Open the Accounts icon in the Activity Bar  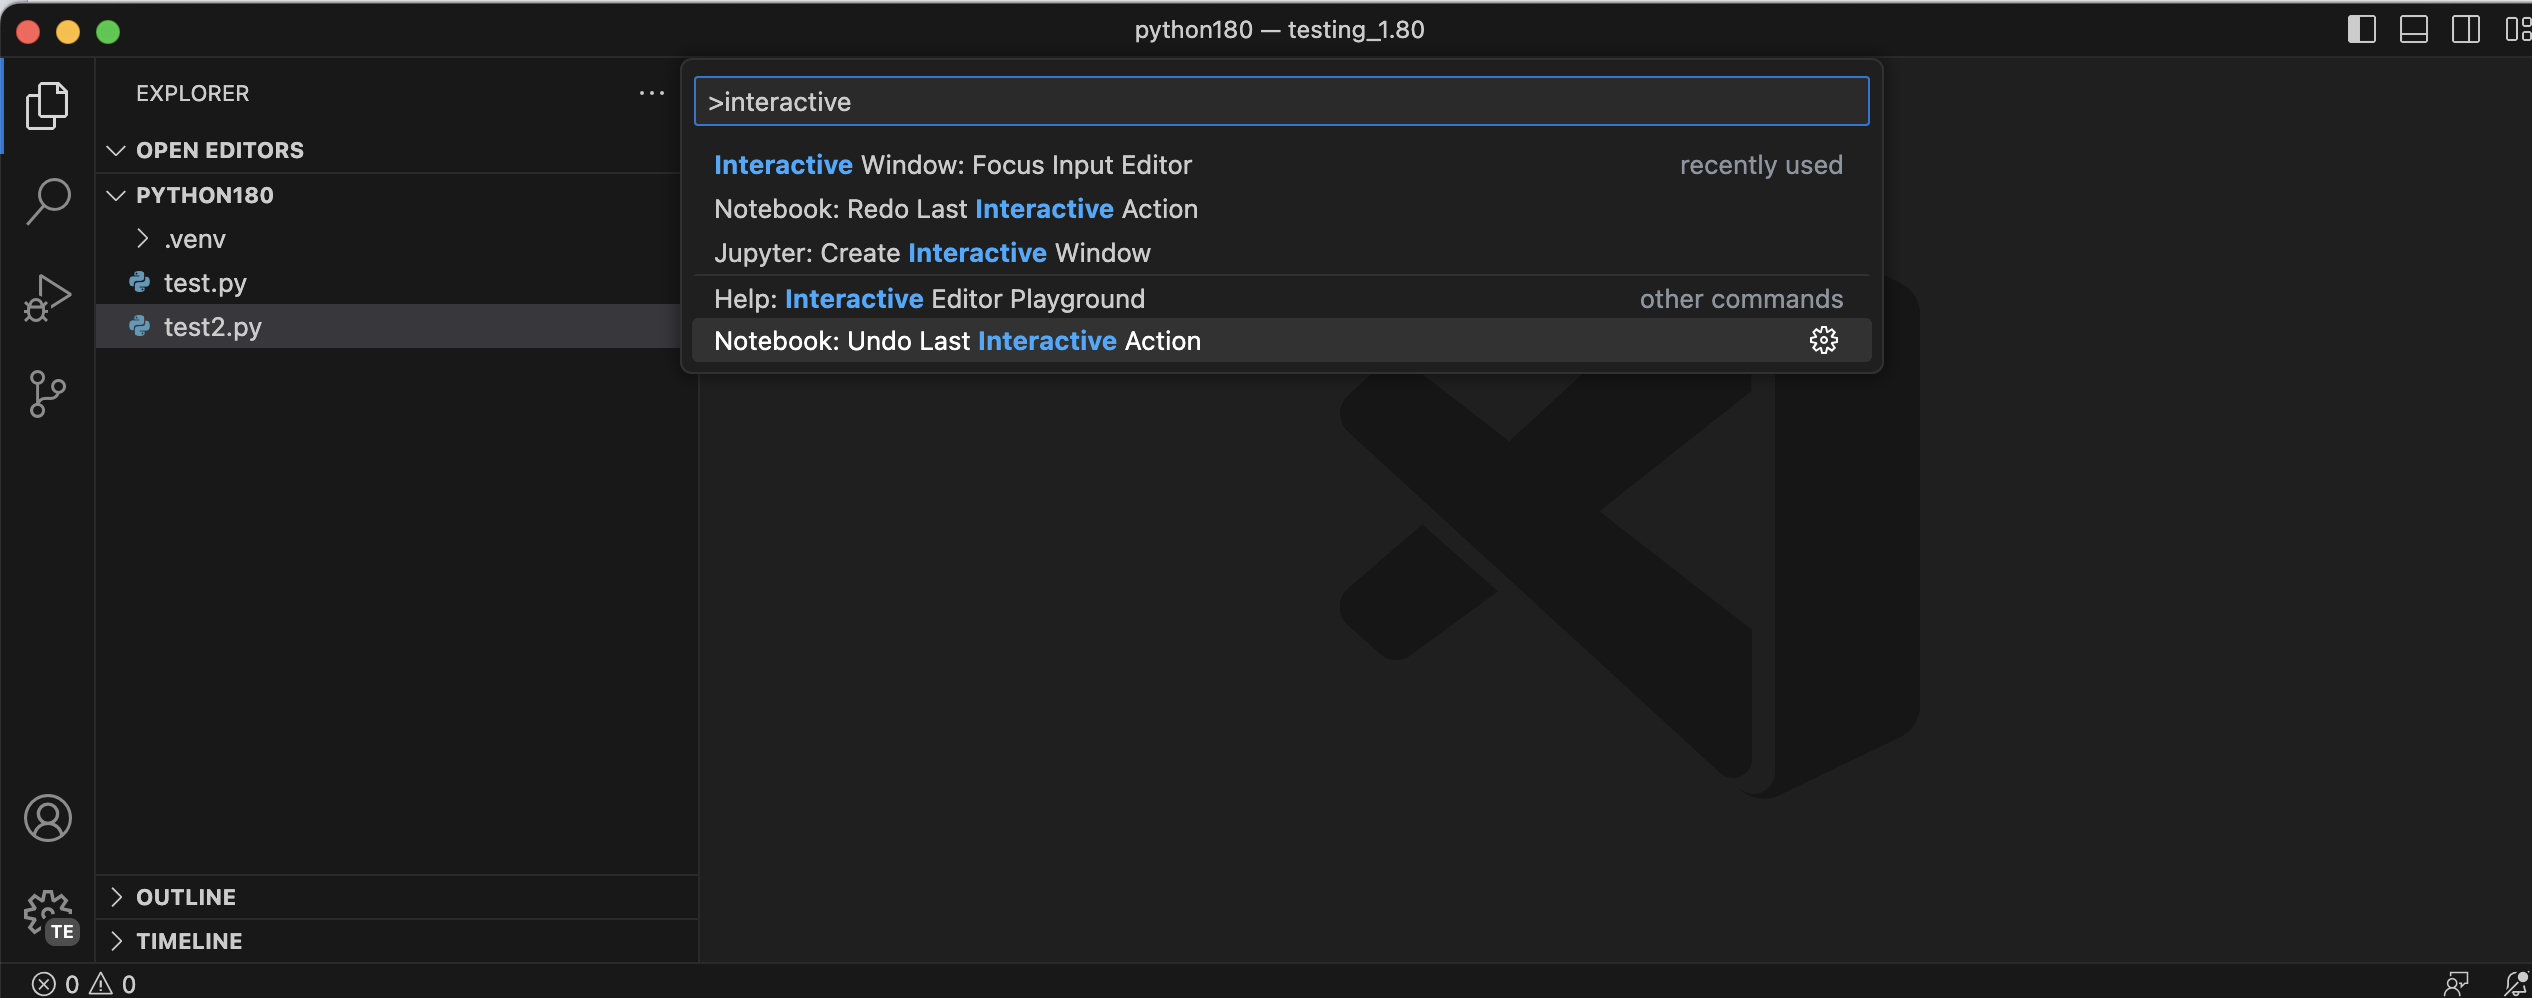[x=47, y=818]
